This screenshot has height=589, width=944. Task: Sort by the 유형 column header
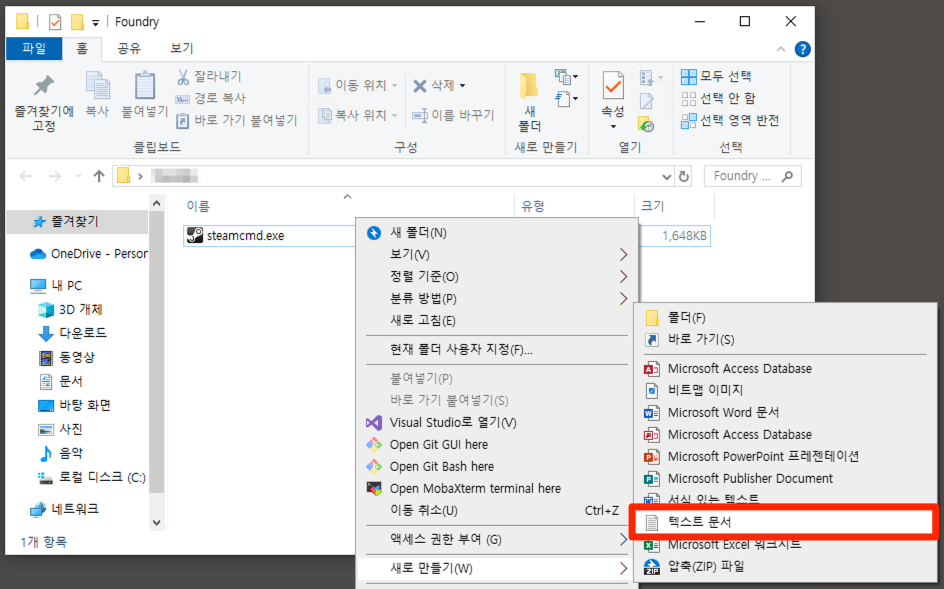point(533,206)
